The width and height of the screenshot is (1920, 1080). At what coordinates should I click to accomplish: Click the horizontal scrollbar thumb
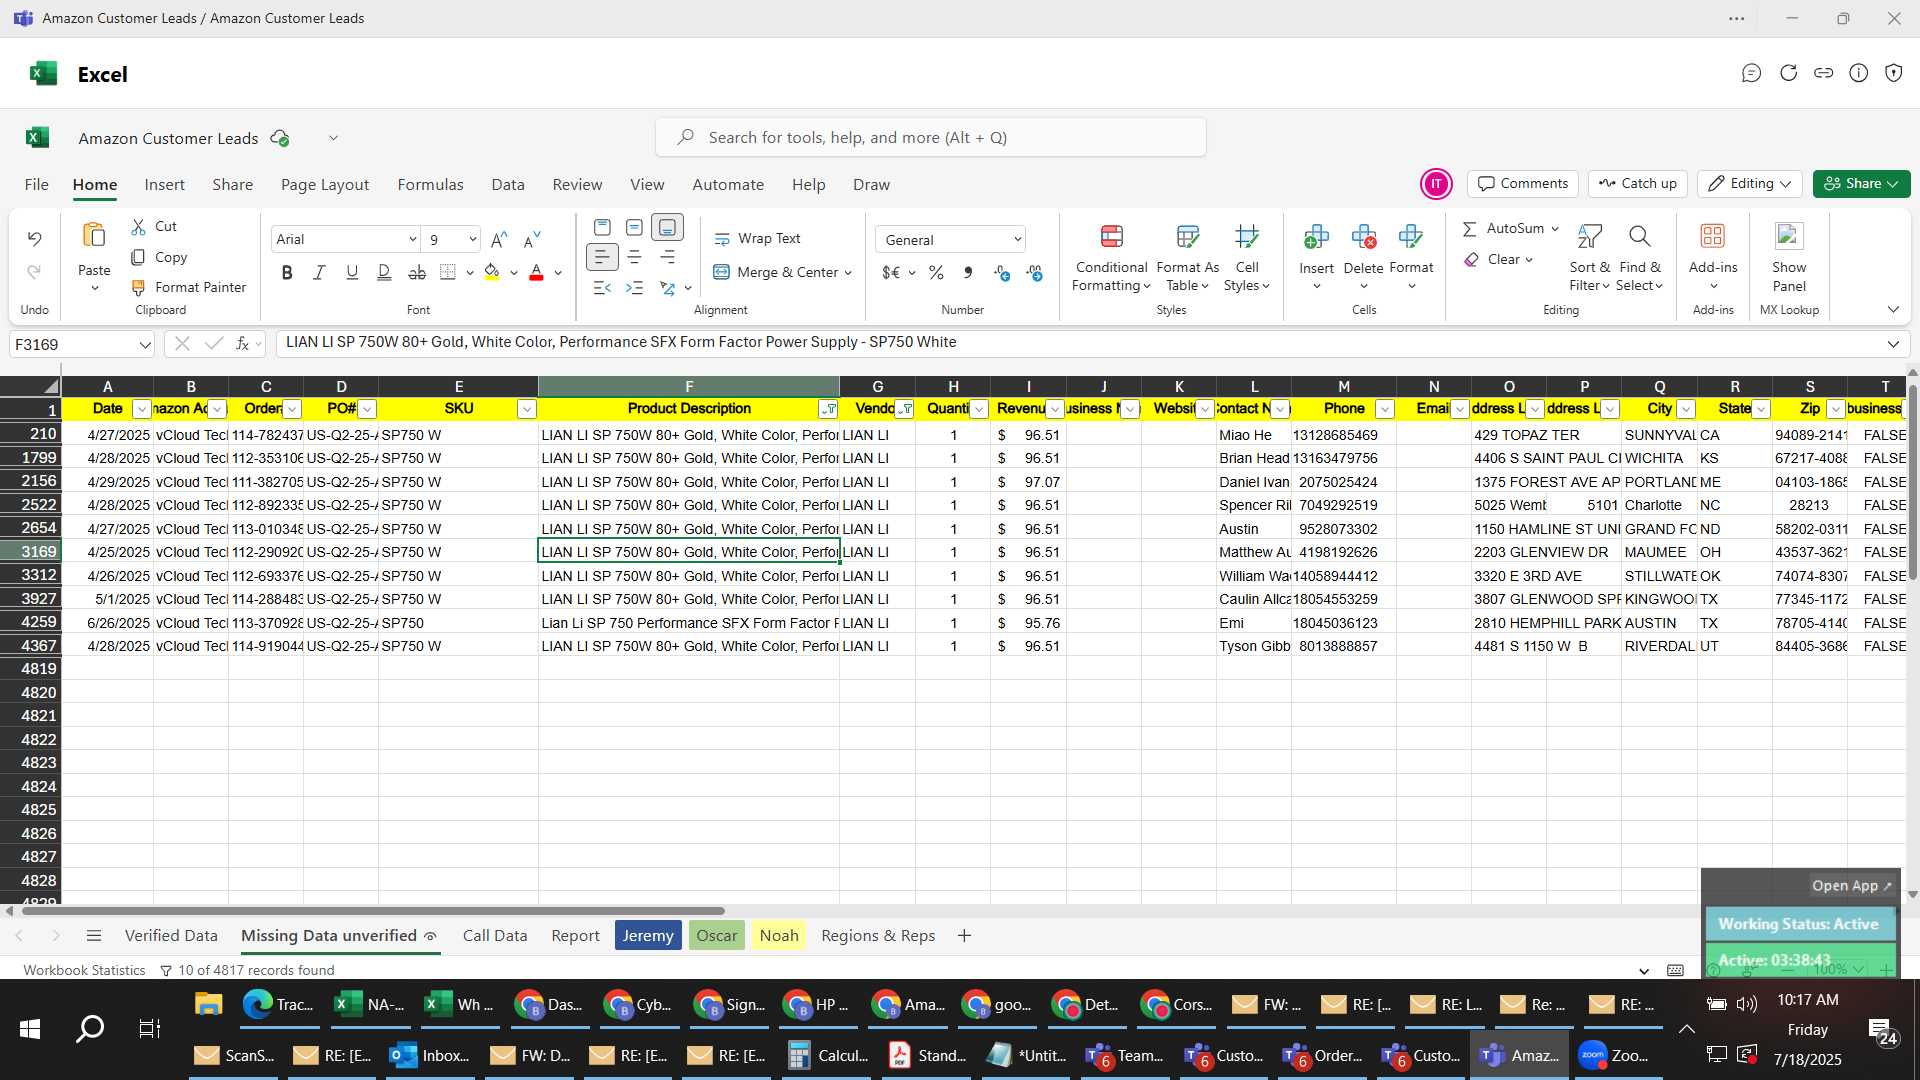(x=372, y=911)
